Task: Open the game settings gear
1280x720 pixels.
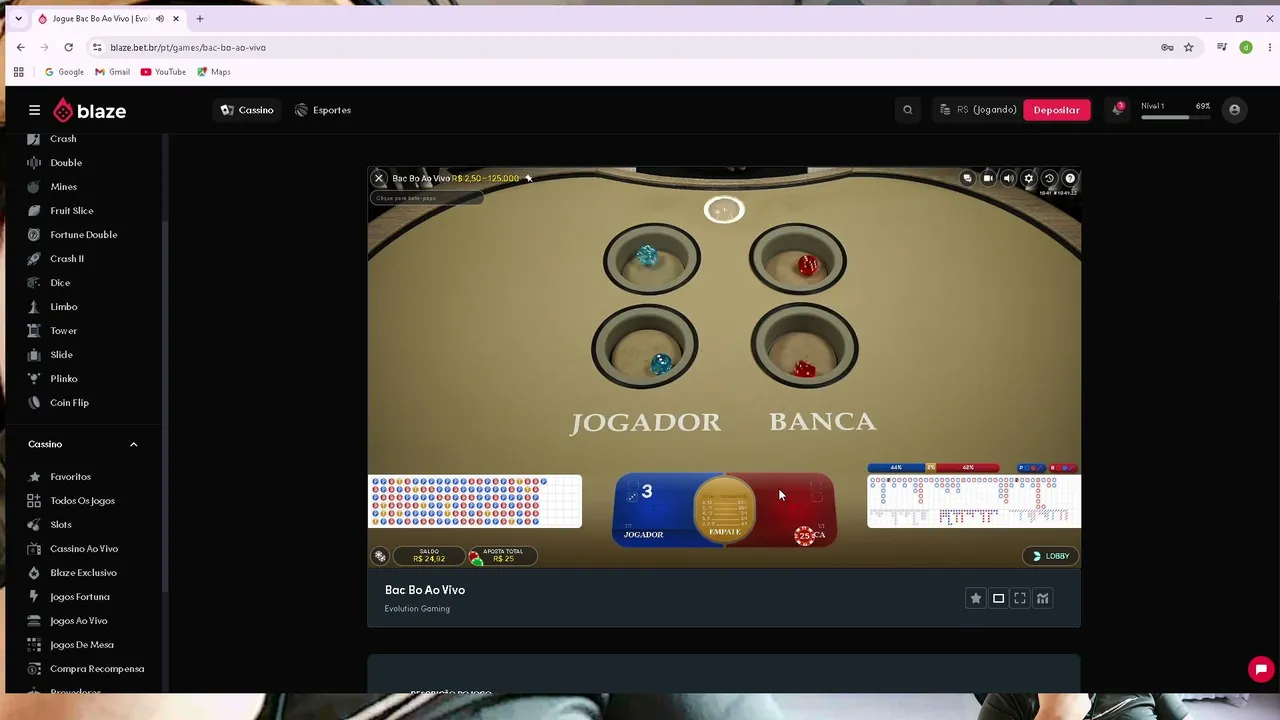Action: (x=1029, y=178)
